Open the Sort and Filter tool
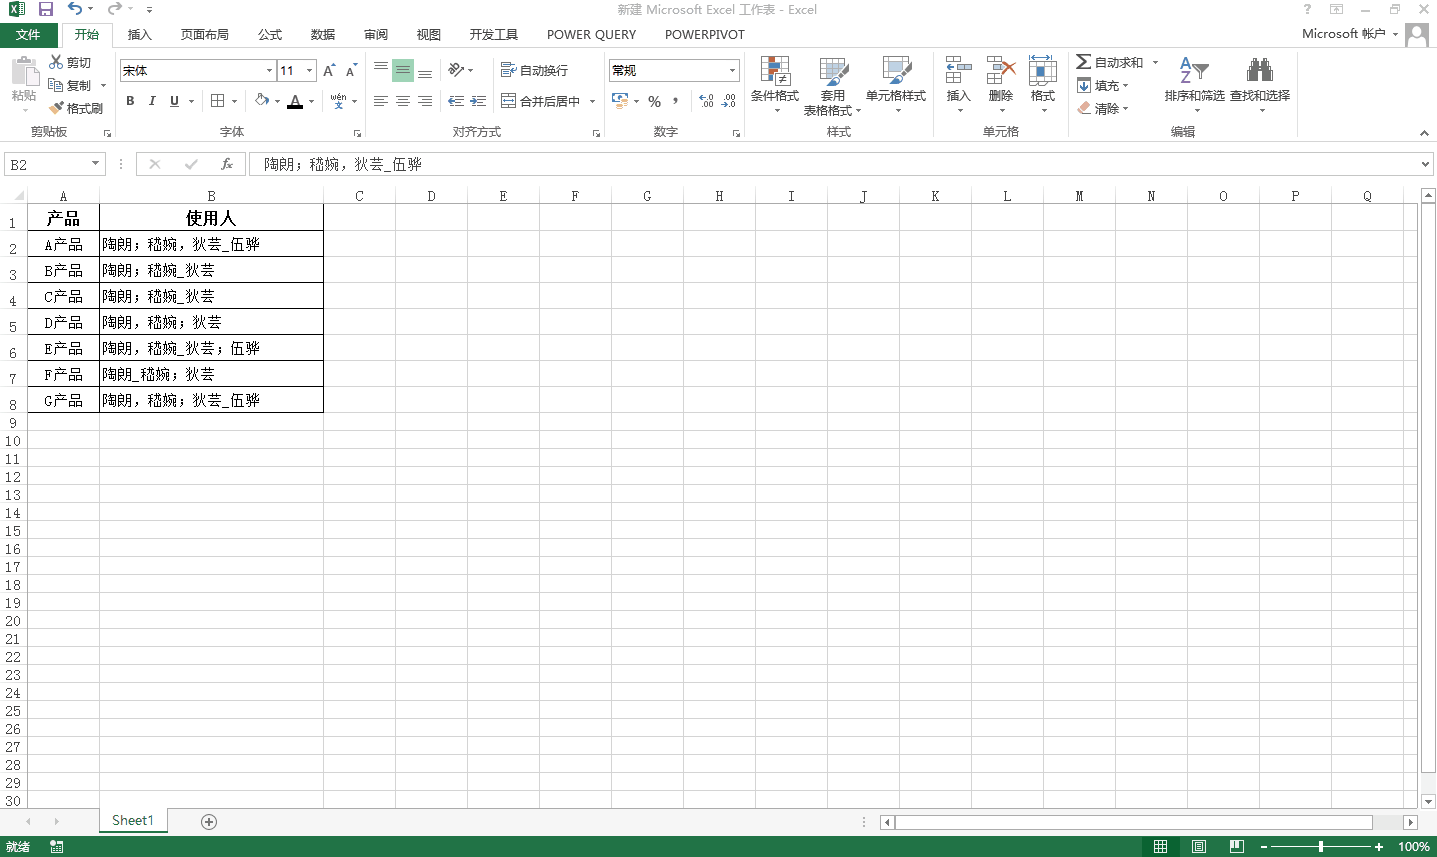This screenshot has width=1437, height=857. tap(1194, 71)
